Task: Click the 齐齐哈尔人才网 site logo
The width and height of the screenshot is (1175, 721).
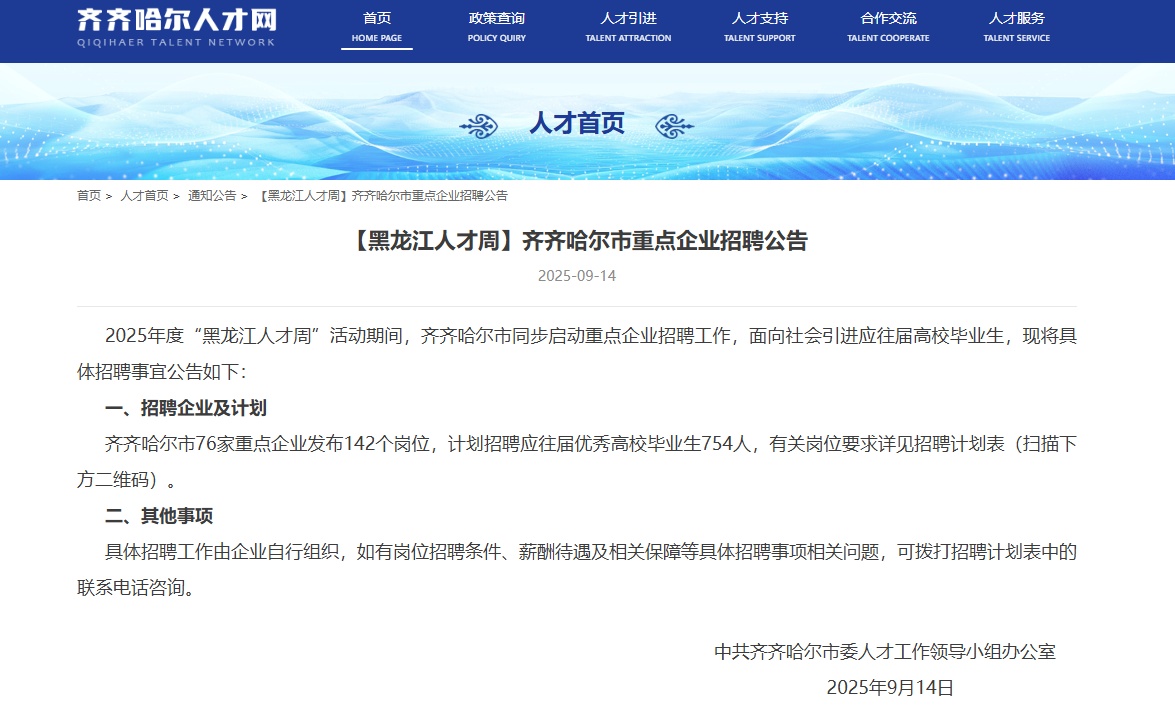Action: pyautogui.click(x=176, y=27)
